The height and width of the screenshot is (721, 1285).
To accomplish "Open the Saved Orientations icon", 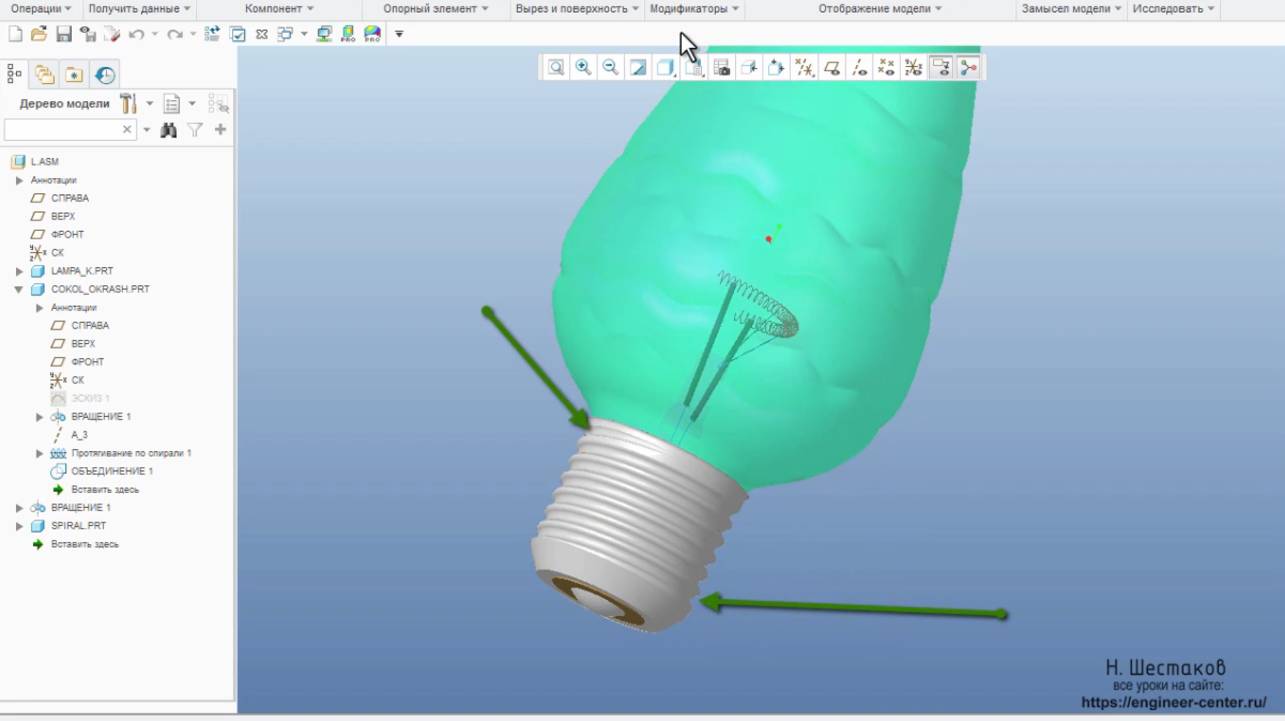I will click(x=694, y=68).
